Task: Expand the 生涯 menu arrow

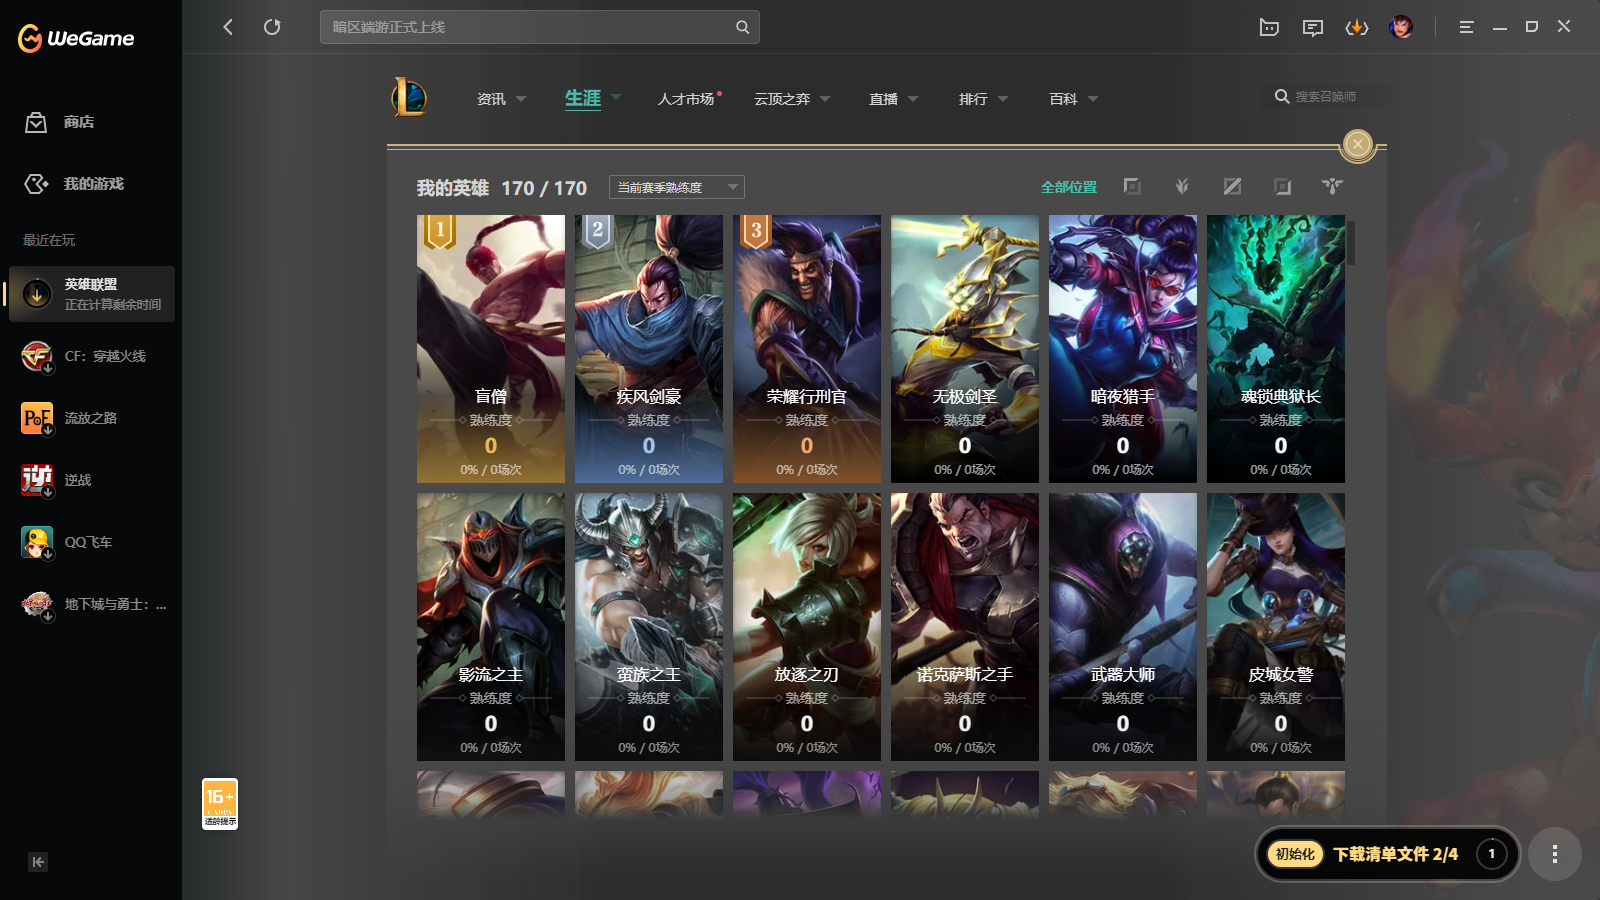Action: point(616,97)
